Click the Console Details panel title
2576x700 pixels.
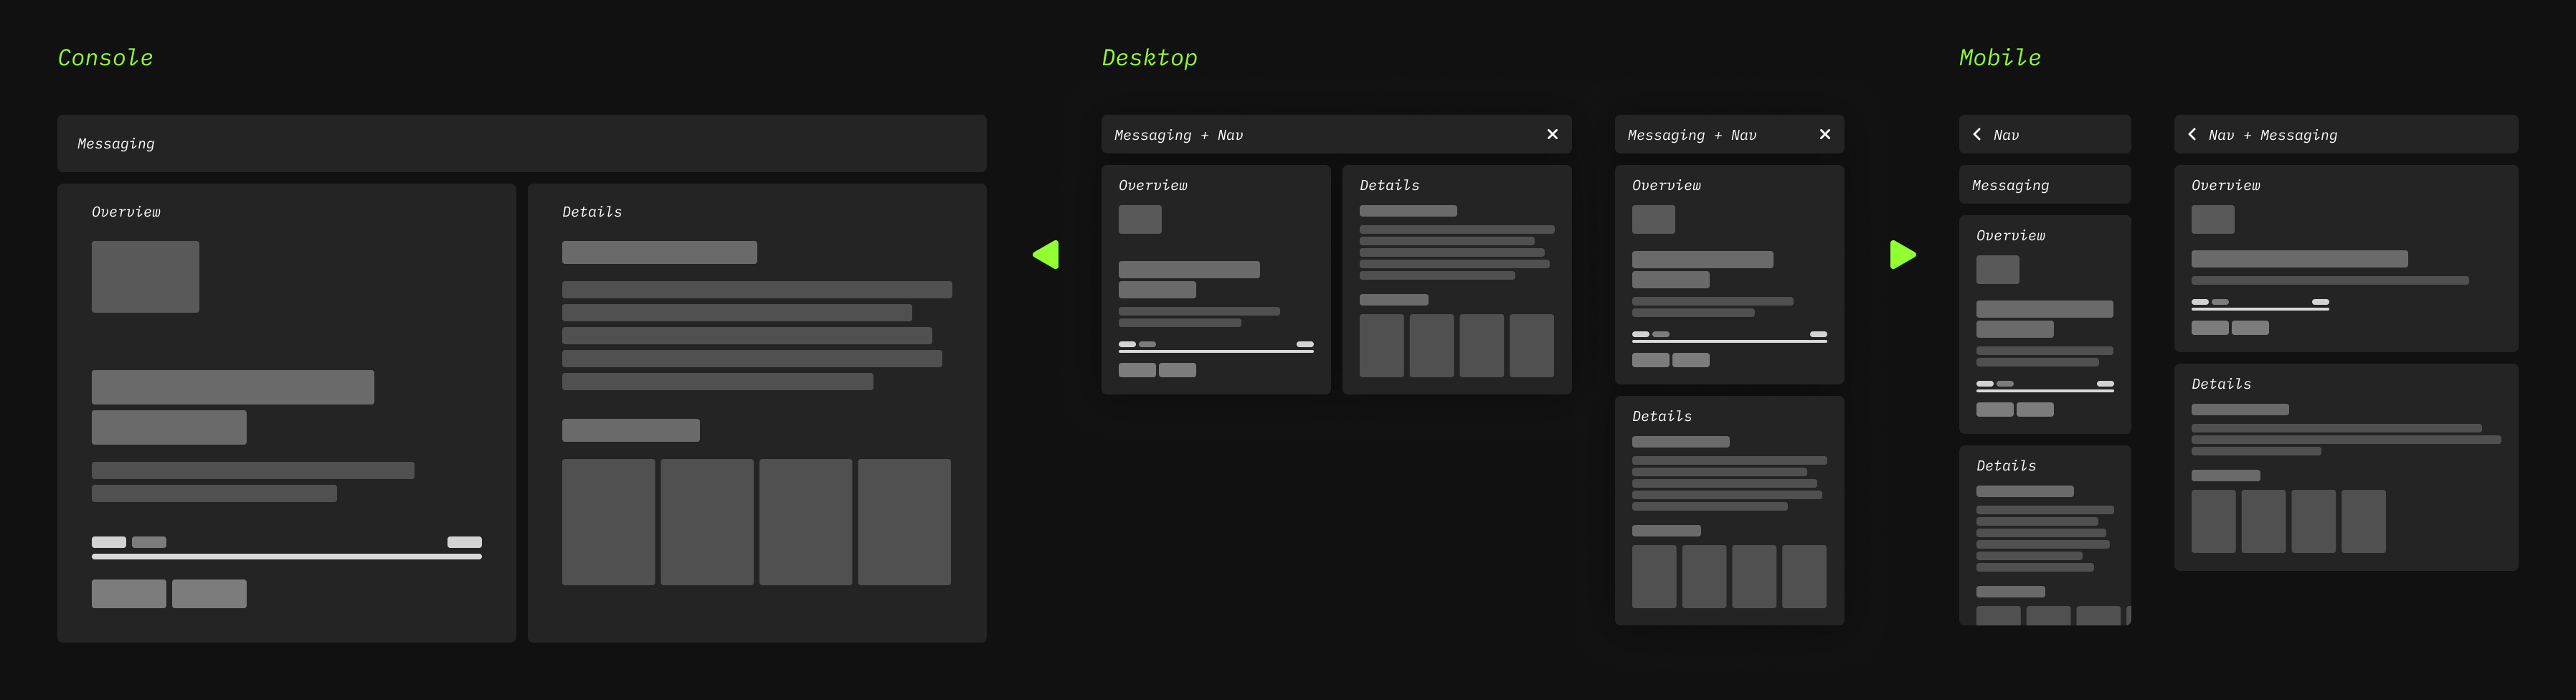point(592,212)
